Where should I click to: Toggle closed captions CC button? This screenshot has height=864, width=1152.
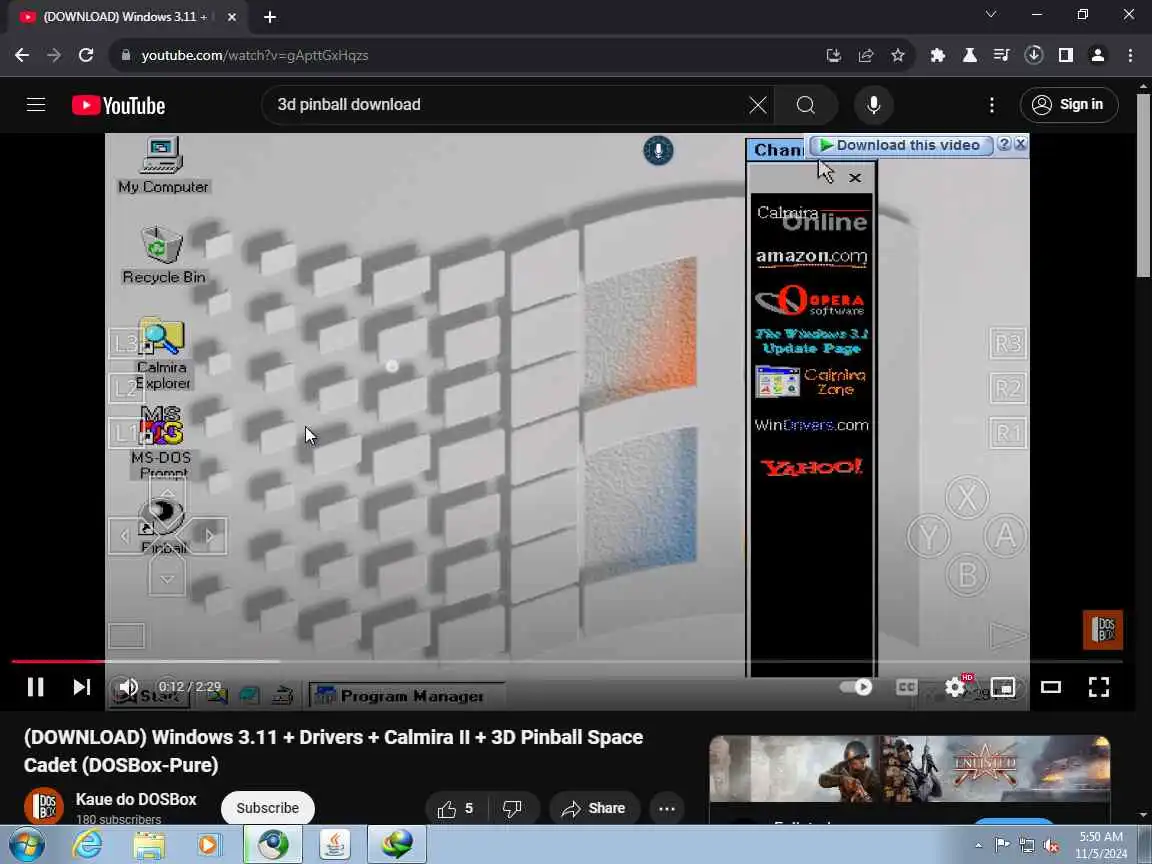point(907,687)
